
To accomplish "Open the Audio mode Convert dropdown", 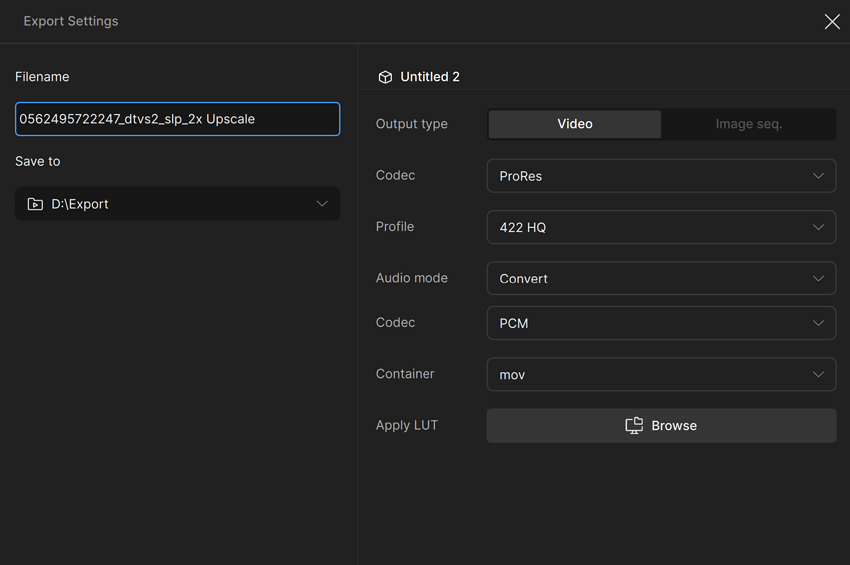I will click(661, 278).
